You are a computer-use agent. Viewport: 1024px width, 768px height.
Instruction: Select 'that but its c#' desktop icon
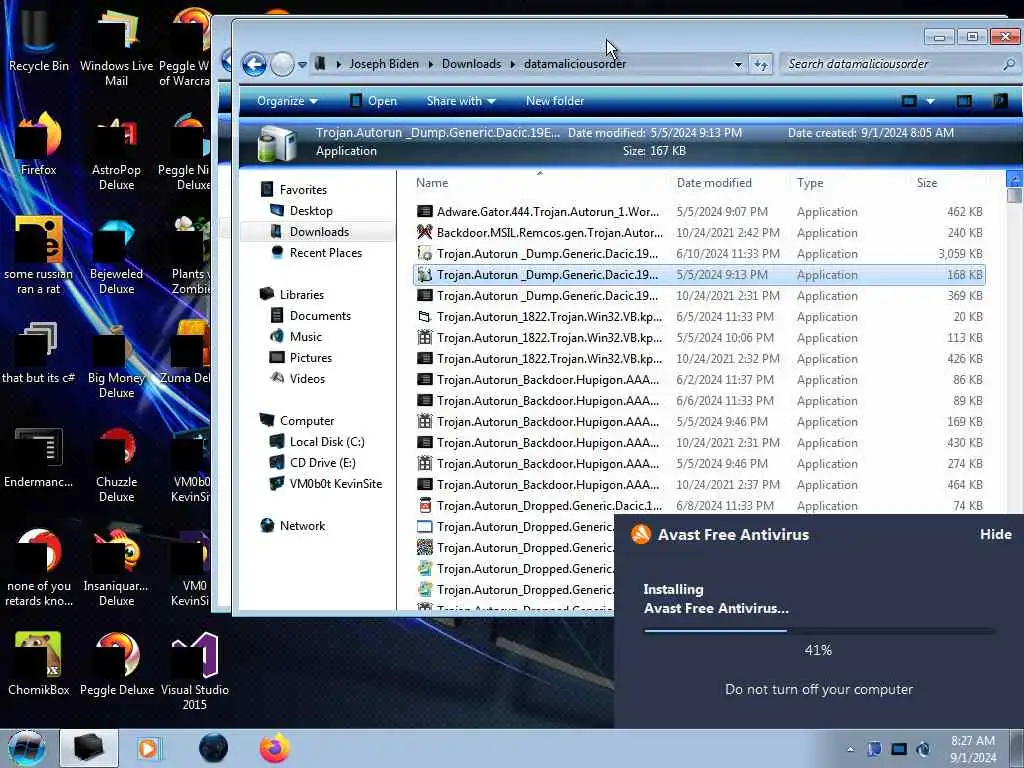38,353
